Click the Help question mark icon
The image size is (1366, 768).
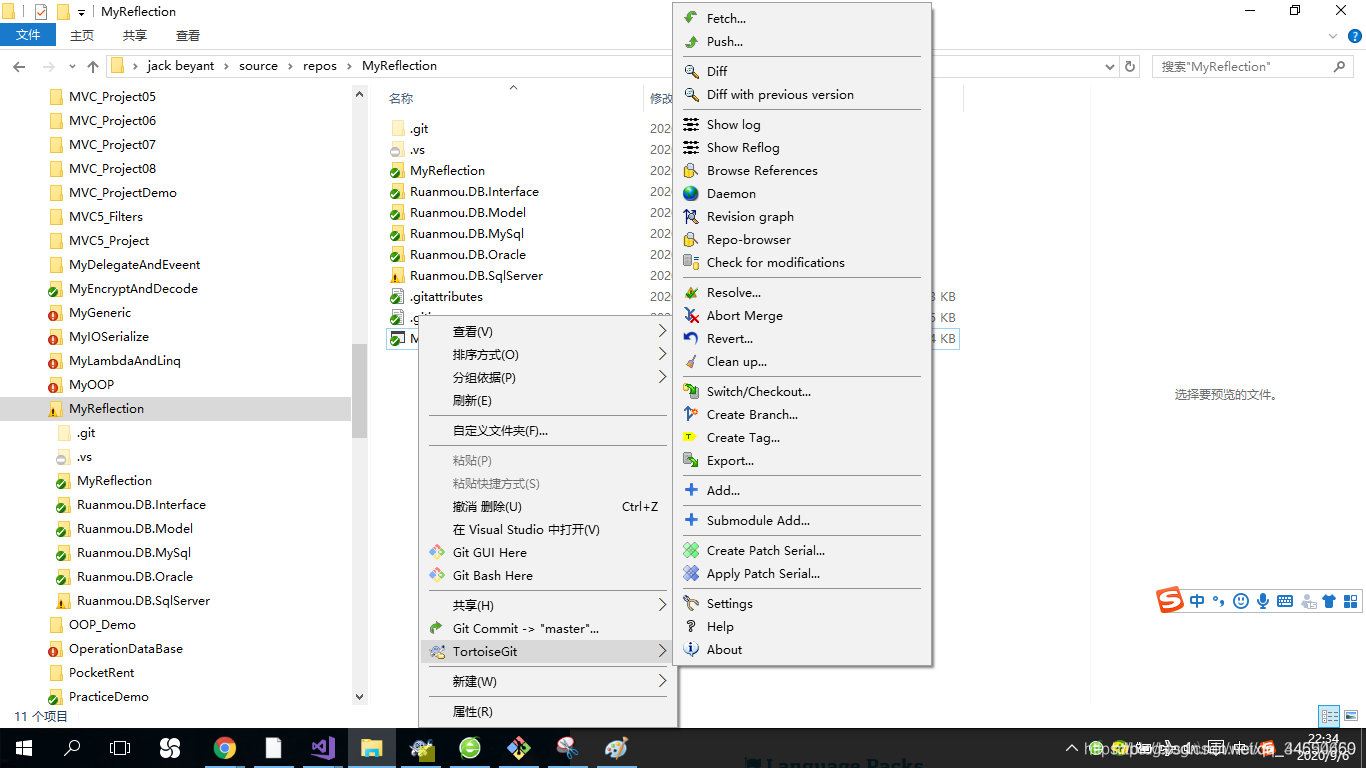pyautogui.click(x=691, y=626)
